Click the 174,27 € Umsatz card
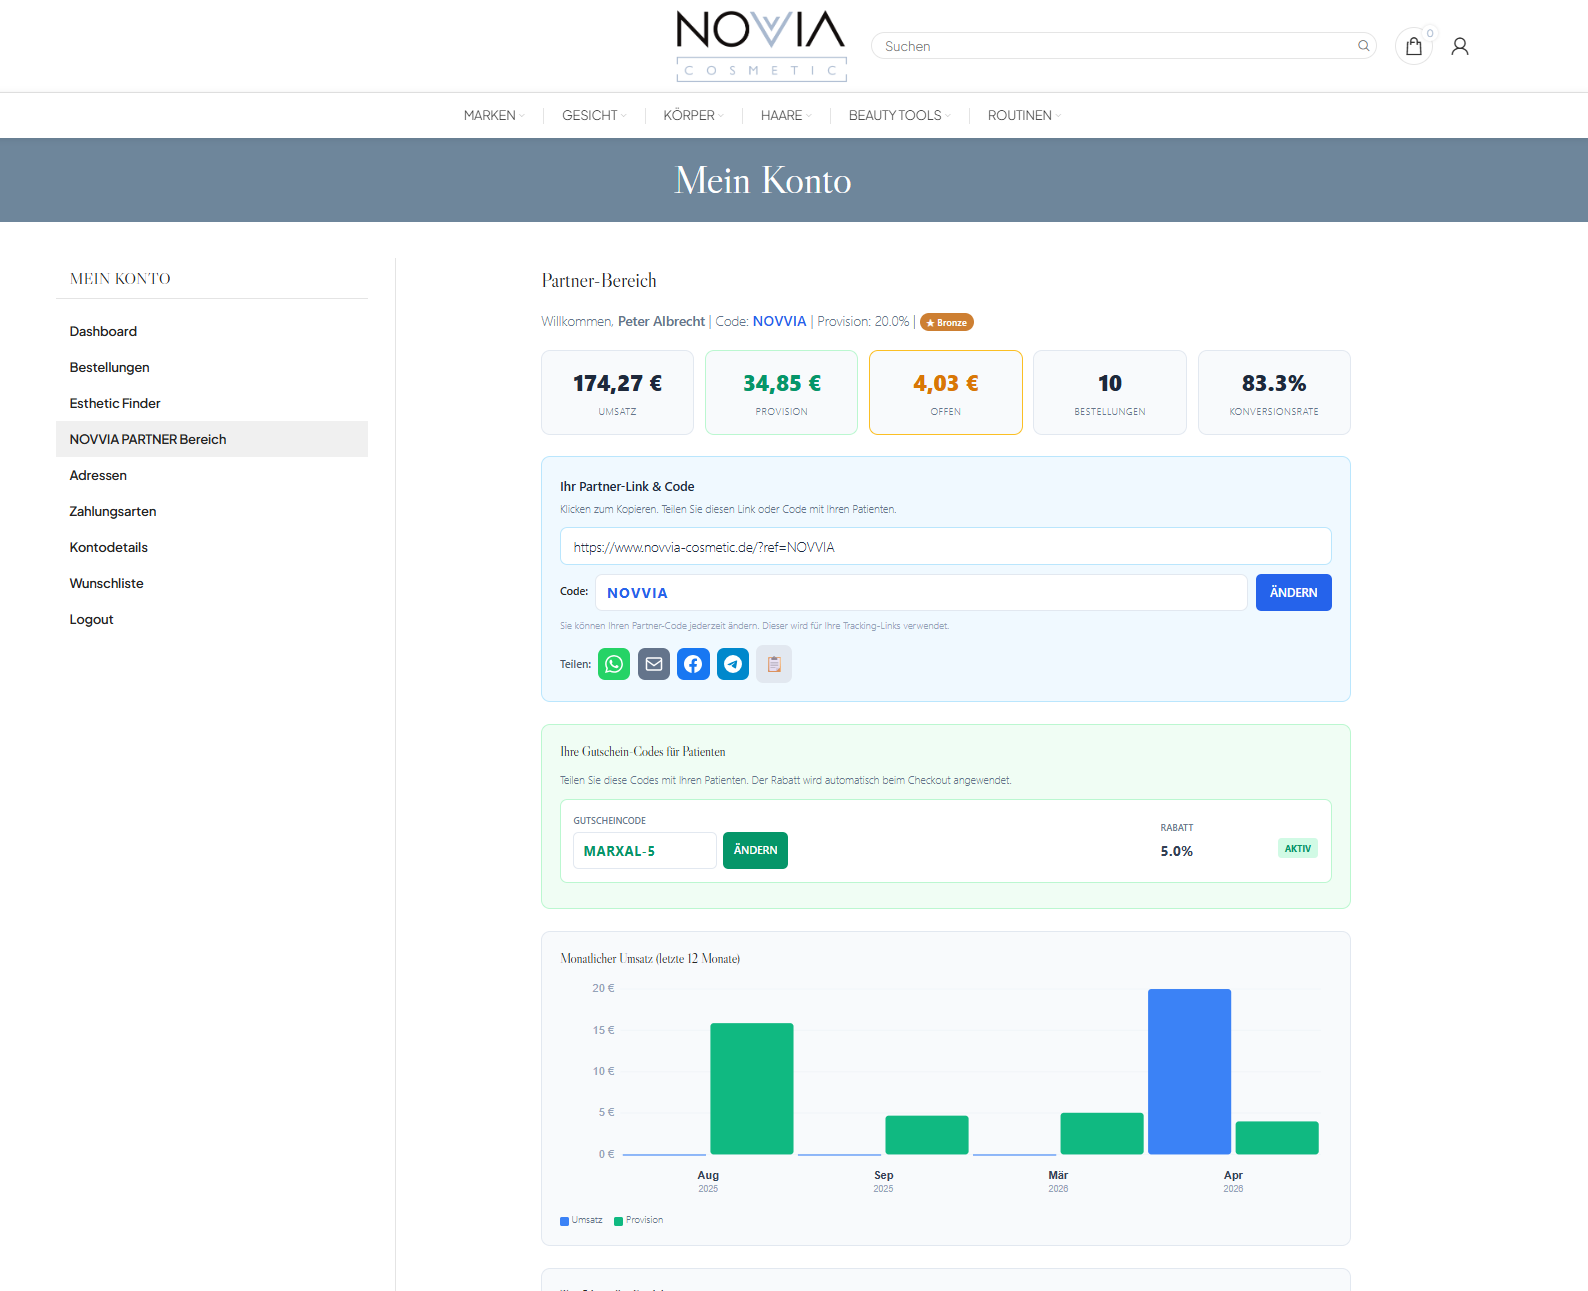The height and width of the screenshot is (1291, 1588). coord(617,392)
